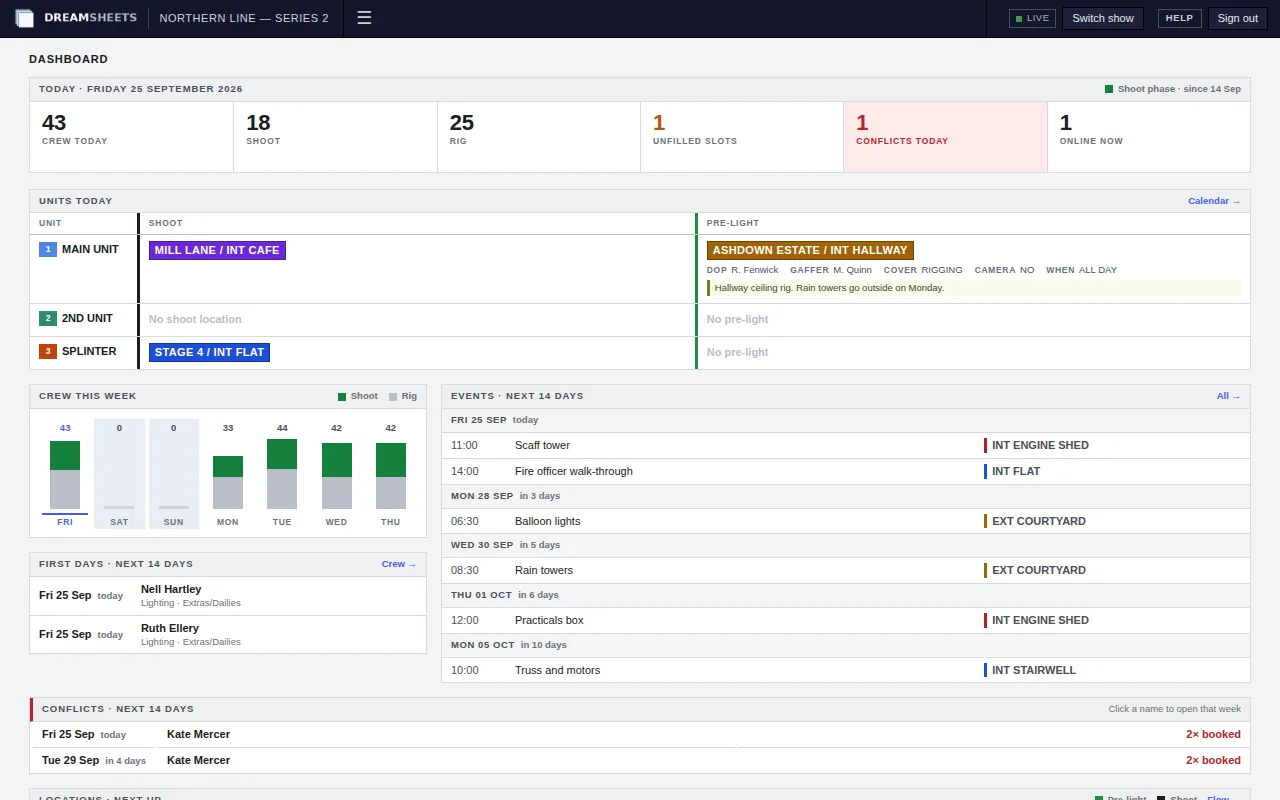Select the Unfilled Slots stat card

point(743,137)
